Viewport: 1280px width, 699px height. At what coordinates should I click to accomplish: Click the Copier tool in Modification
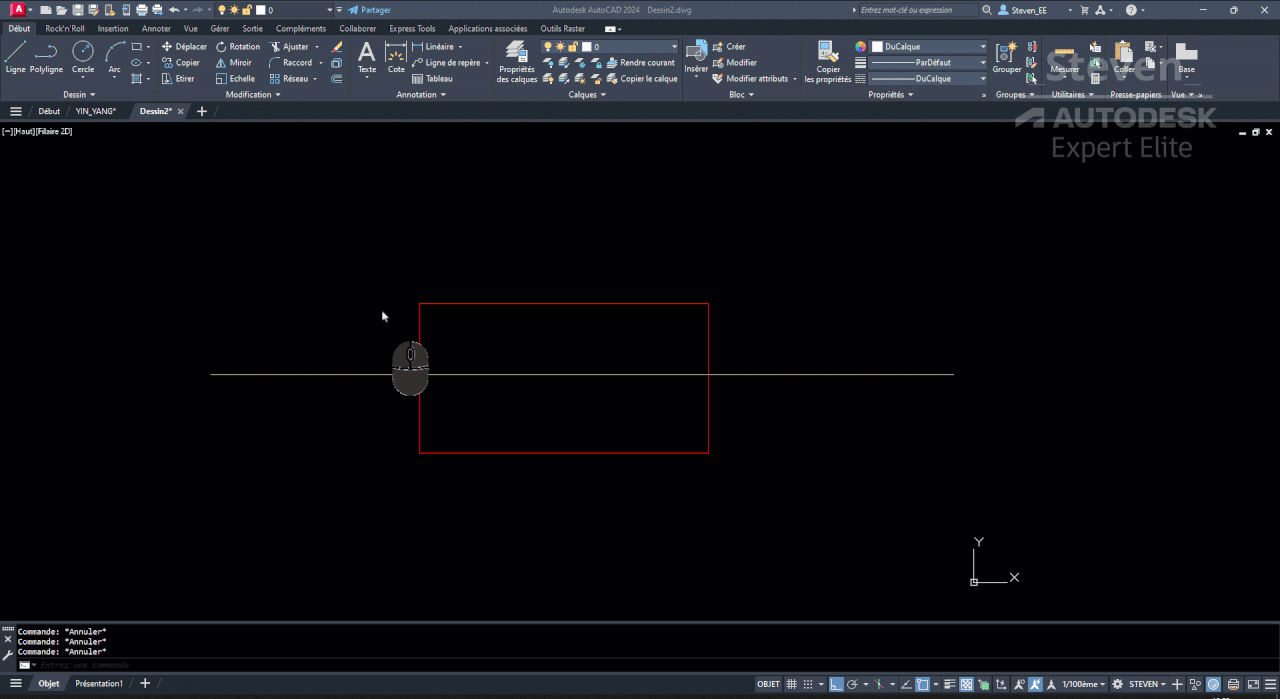click(181, 63)
